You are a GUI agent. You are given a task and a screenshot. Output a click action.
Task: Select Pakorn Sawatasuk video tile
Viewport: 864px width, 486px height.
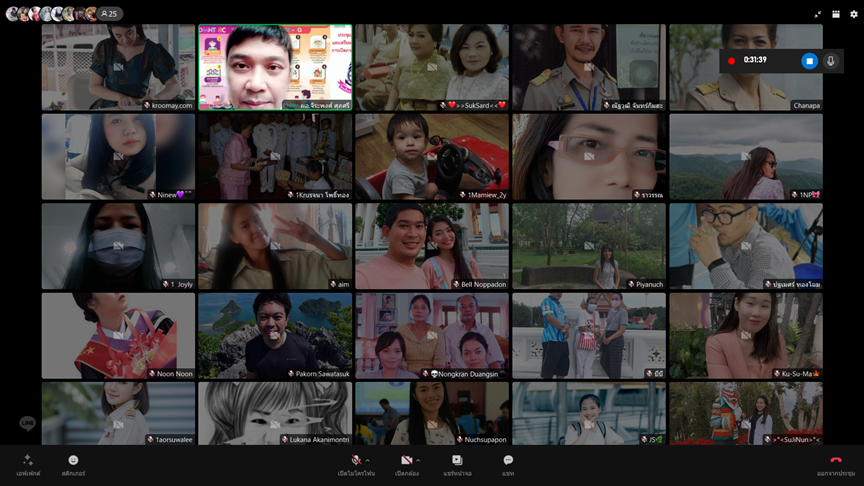(x=275, y=336)
